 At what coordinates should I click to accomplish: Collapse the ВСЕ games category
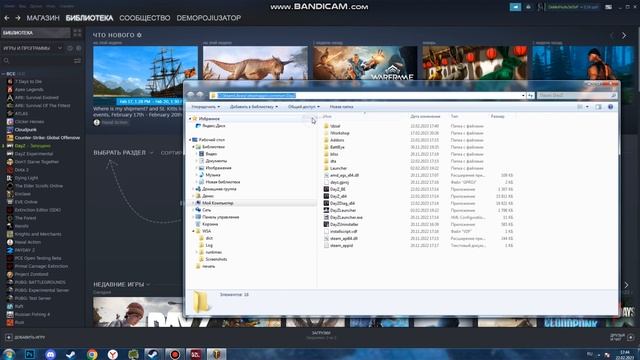coord(3,74)
